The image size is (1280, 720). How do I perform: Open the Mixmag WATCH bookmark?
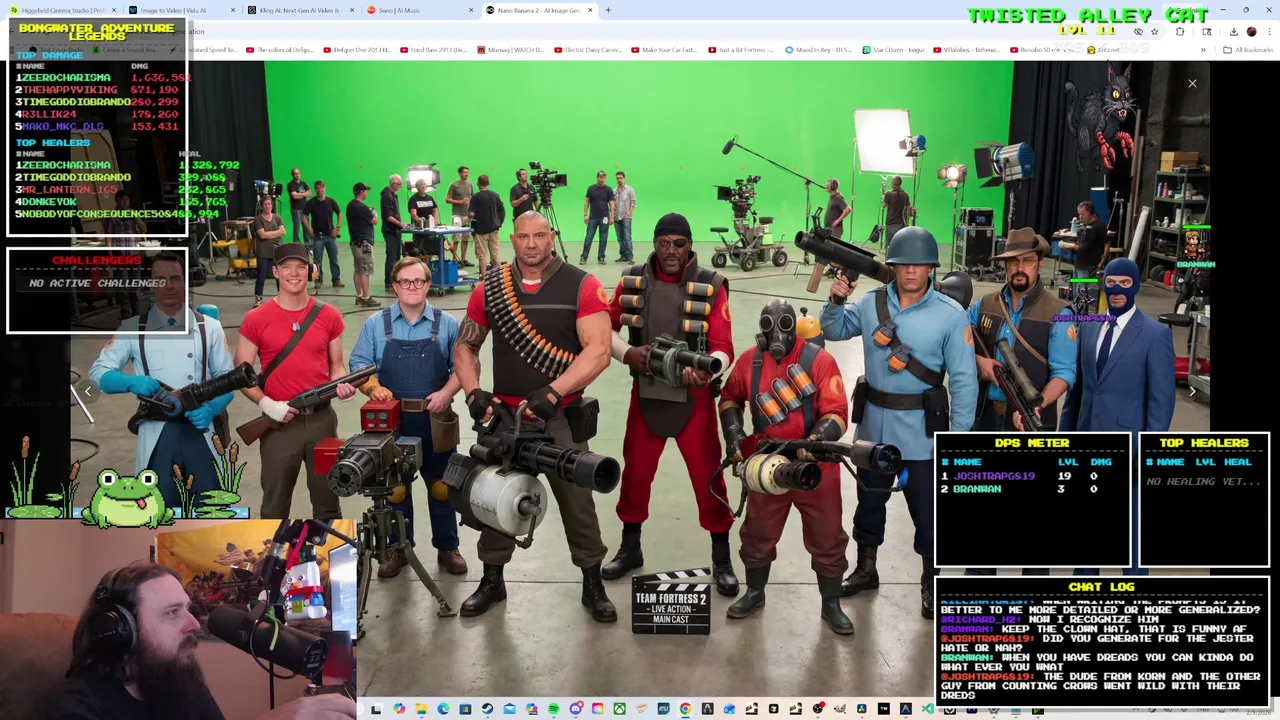click(510, 49)
